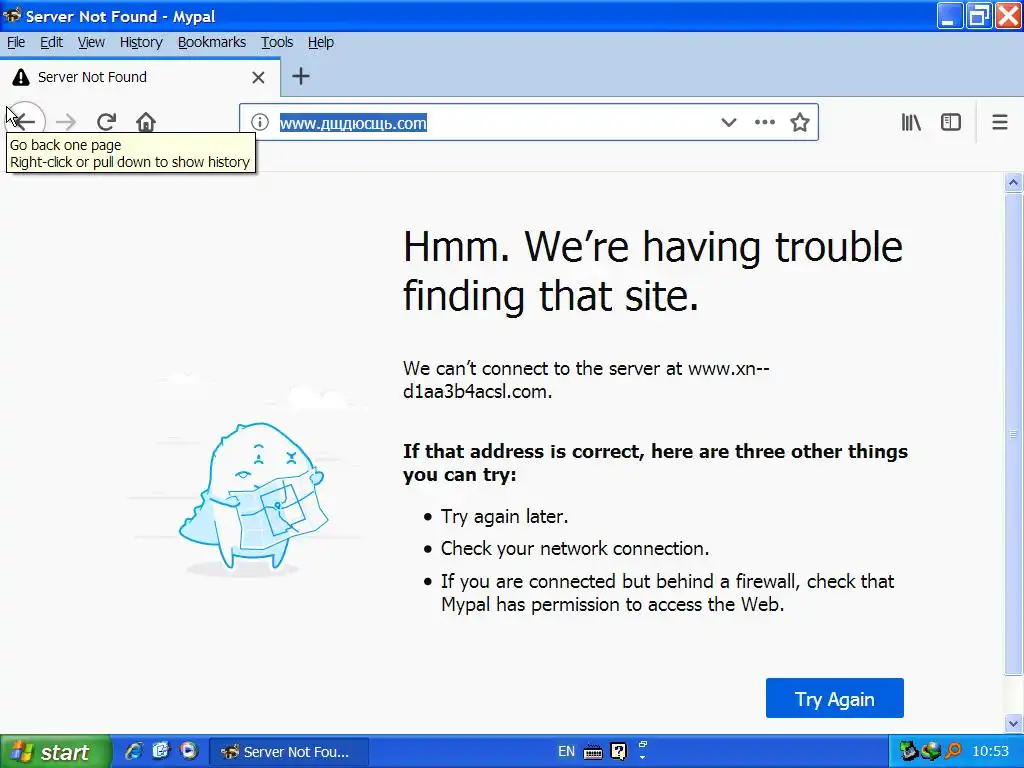Click the lost dinosaur illustration
1024x768 pixels.
pyautogui.click(x=253, y=496)
